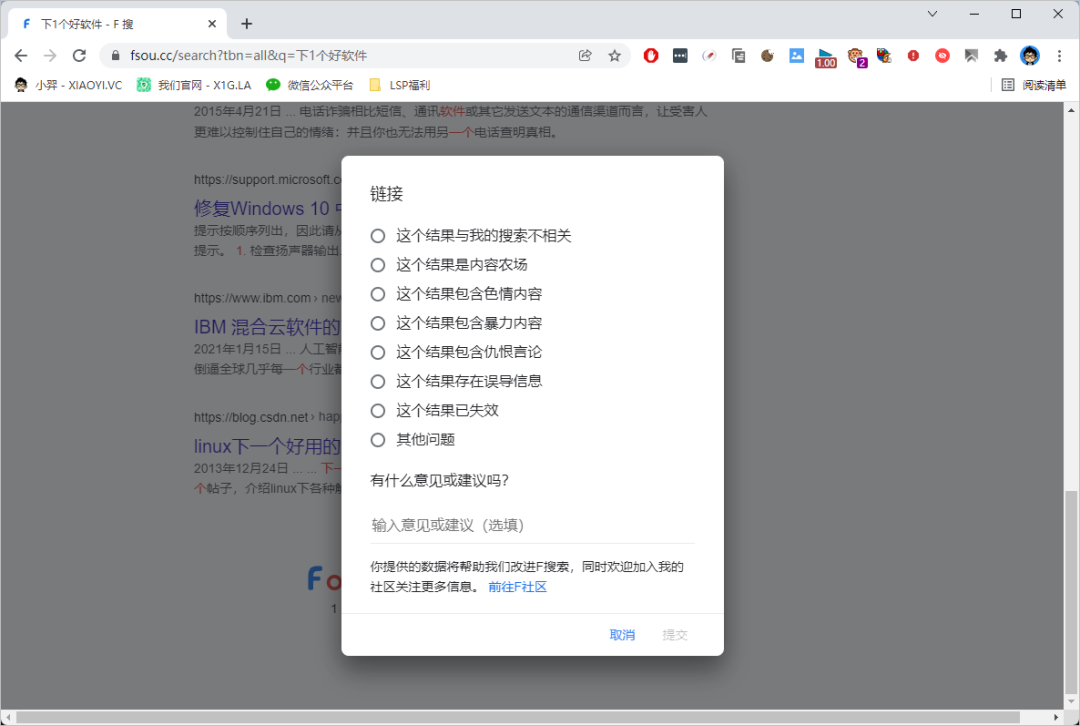Open the 我们官网 - X1G.LA bookmark

click(x=194, y=85)
